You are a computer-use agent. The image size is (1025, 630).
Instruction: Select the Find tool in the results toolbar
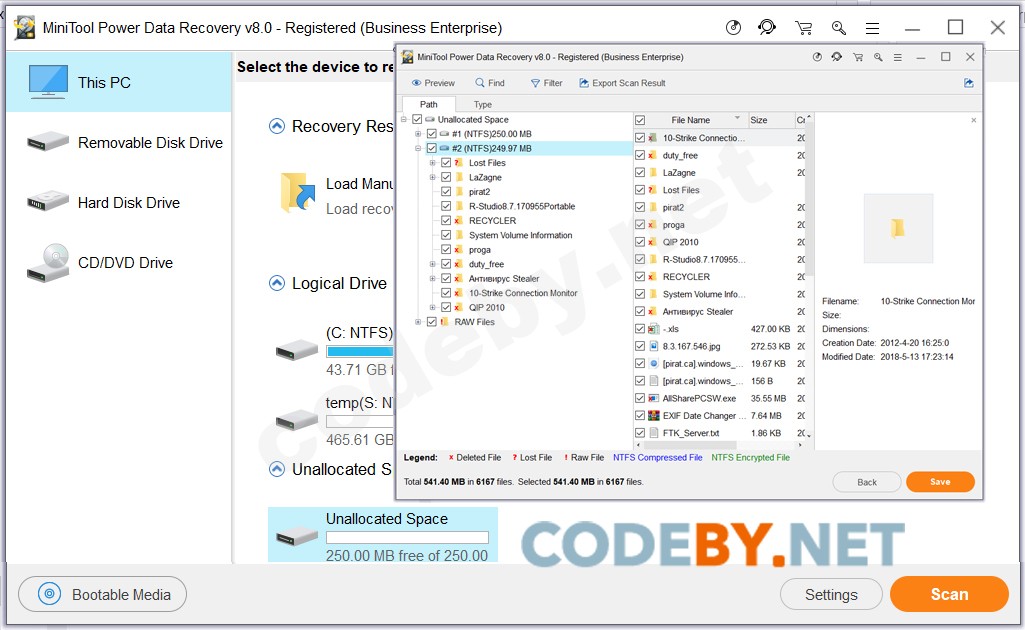click(489, 83)
